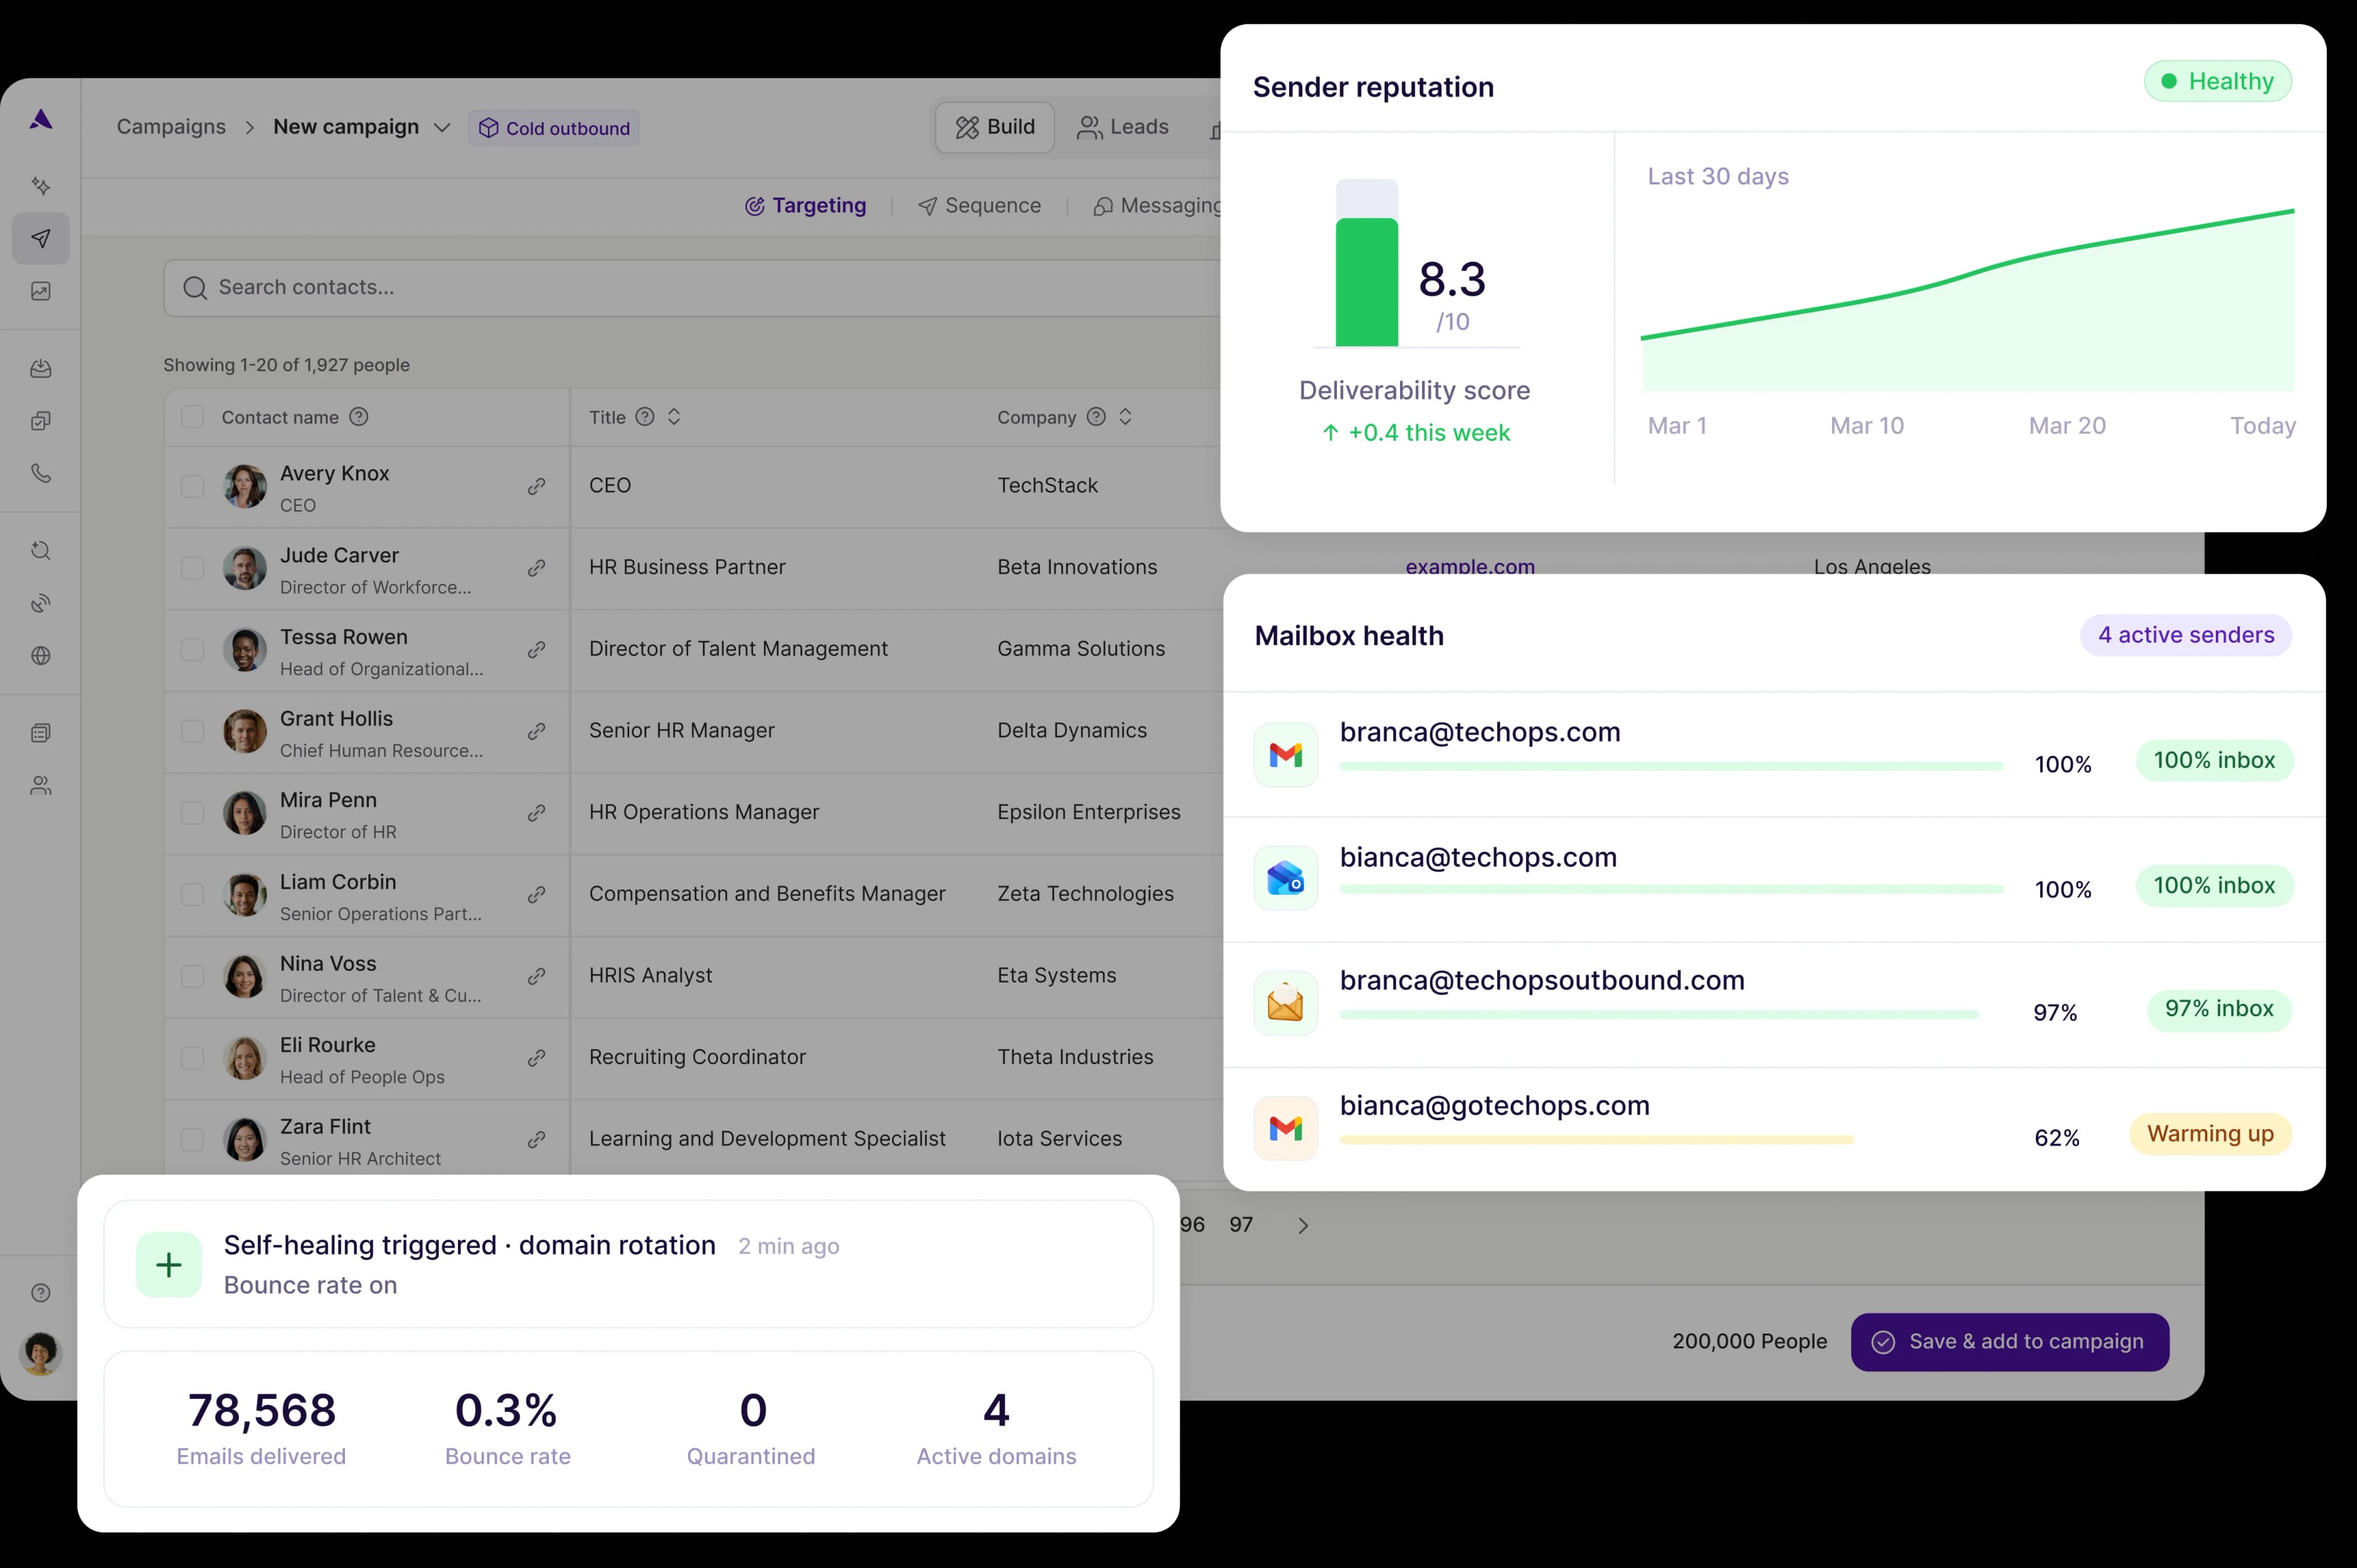
Task: Switch to the Sequence tab
Action: tap(980, 205)
